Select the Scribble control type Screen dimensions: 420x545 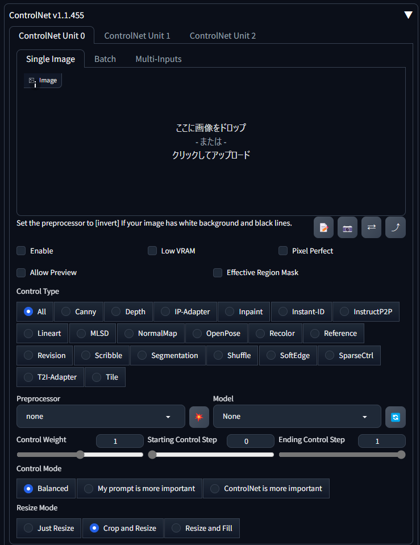(x=102, y=355)
